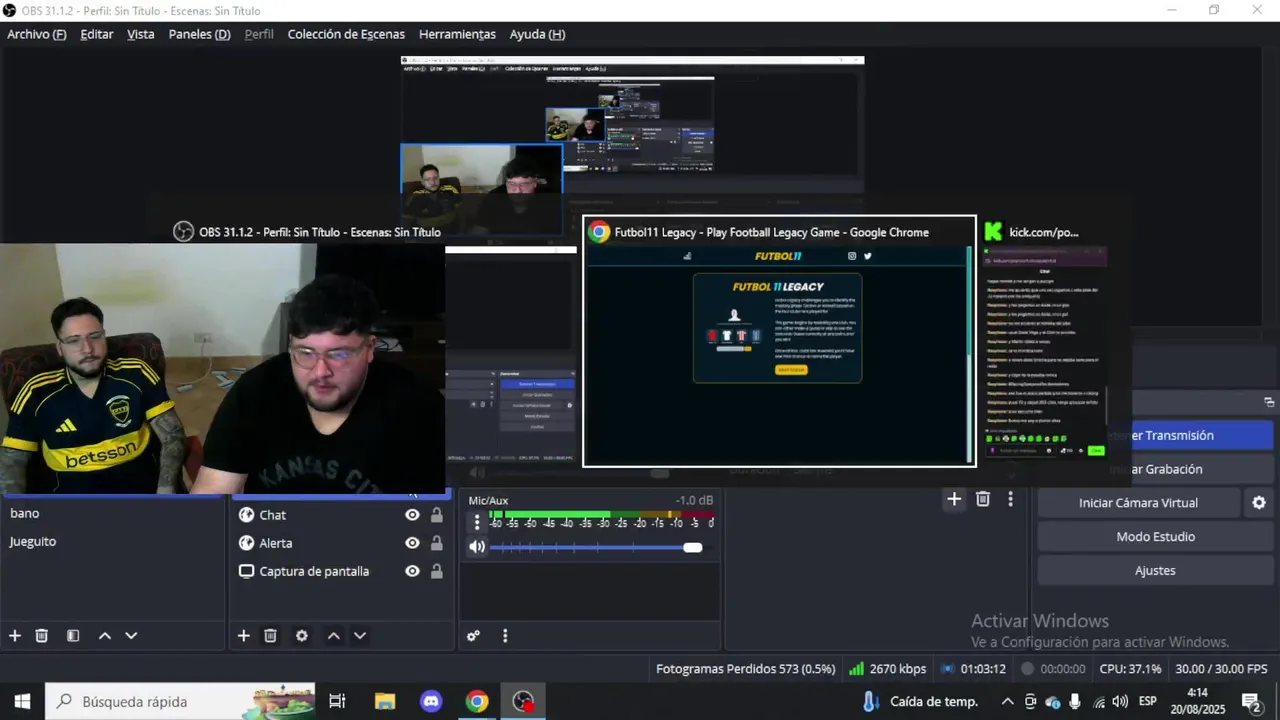Click OBS Studio taskbar icon
Image resolution: width=1280 pixels, height=720 pixels.
[x=523, y=702]
